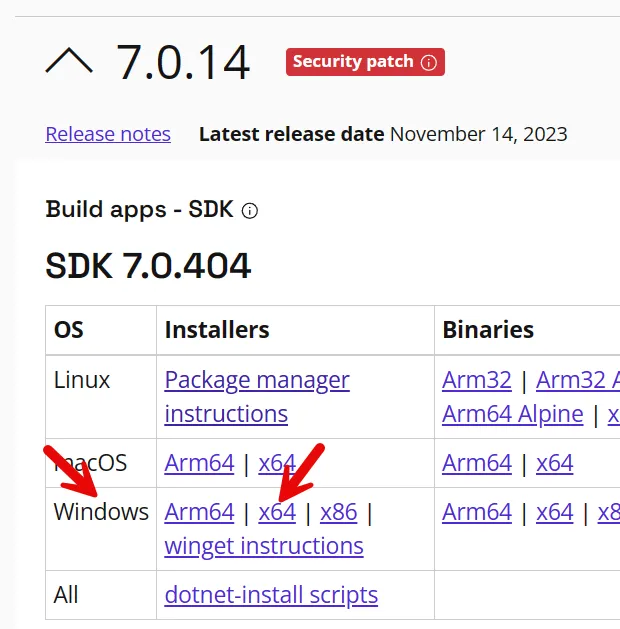
Task: Click the November 14, 2023 release date
Action: point(479,134)
